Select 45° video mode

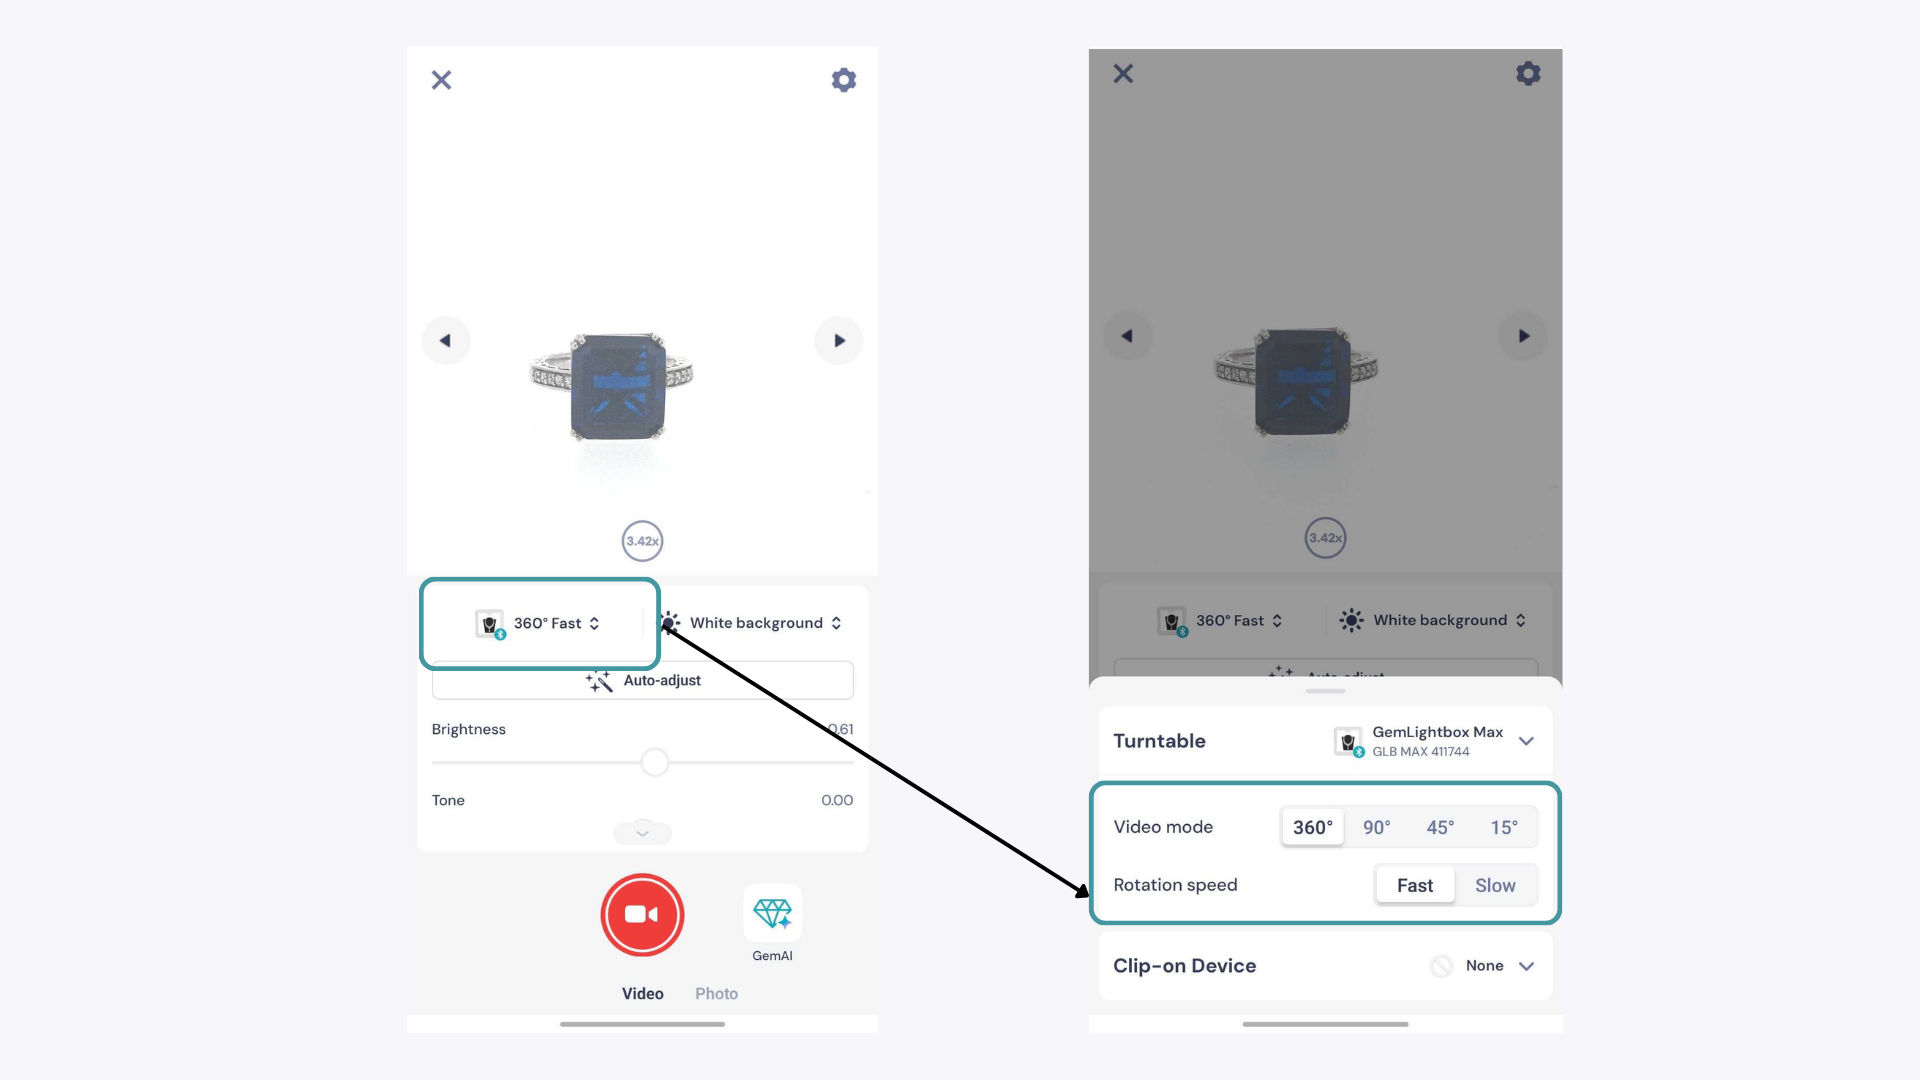tap(1440, 827)
